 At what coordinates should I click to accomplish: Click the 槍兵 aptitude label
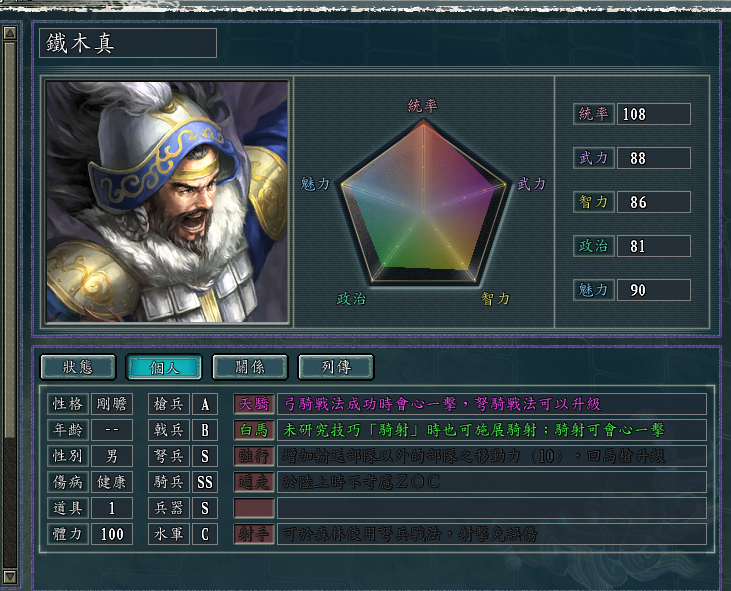pos(169,404)
